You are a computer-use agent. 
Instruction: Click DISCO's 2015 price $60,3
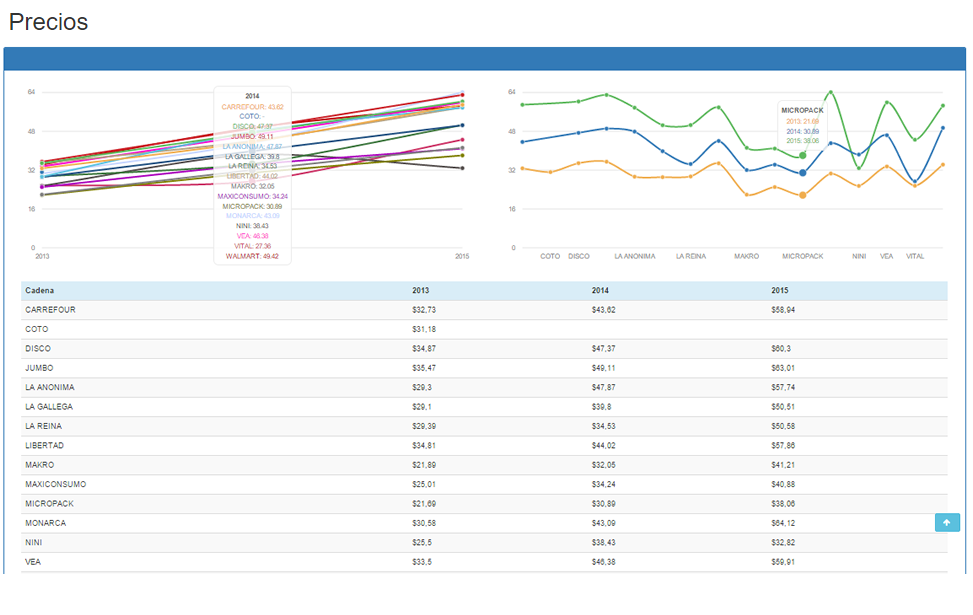point(781,349)
